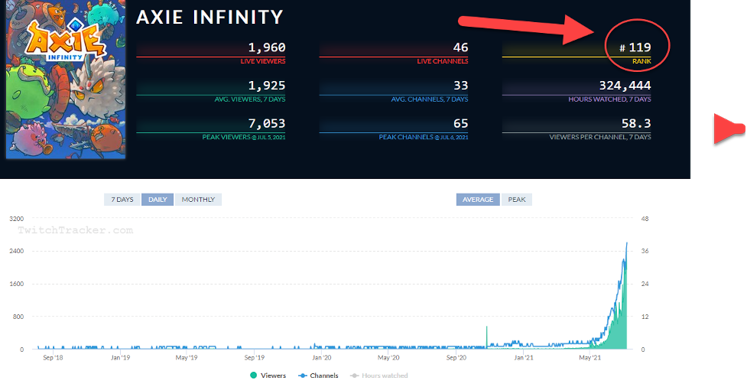This screenshot has width=747, height=387.
Task: Switch chart to MONTHLY view
Action: pyautogui.click(x=198, y=199)
